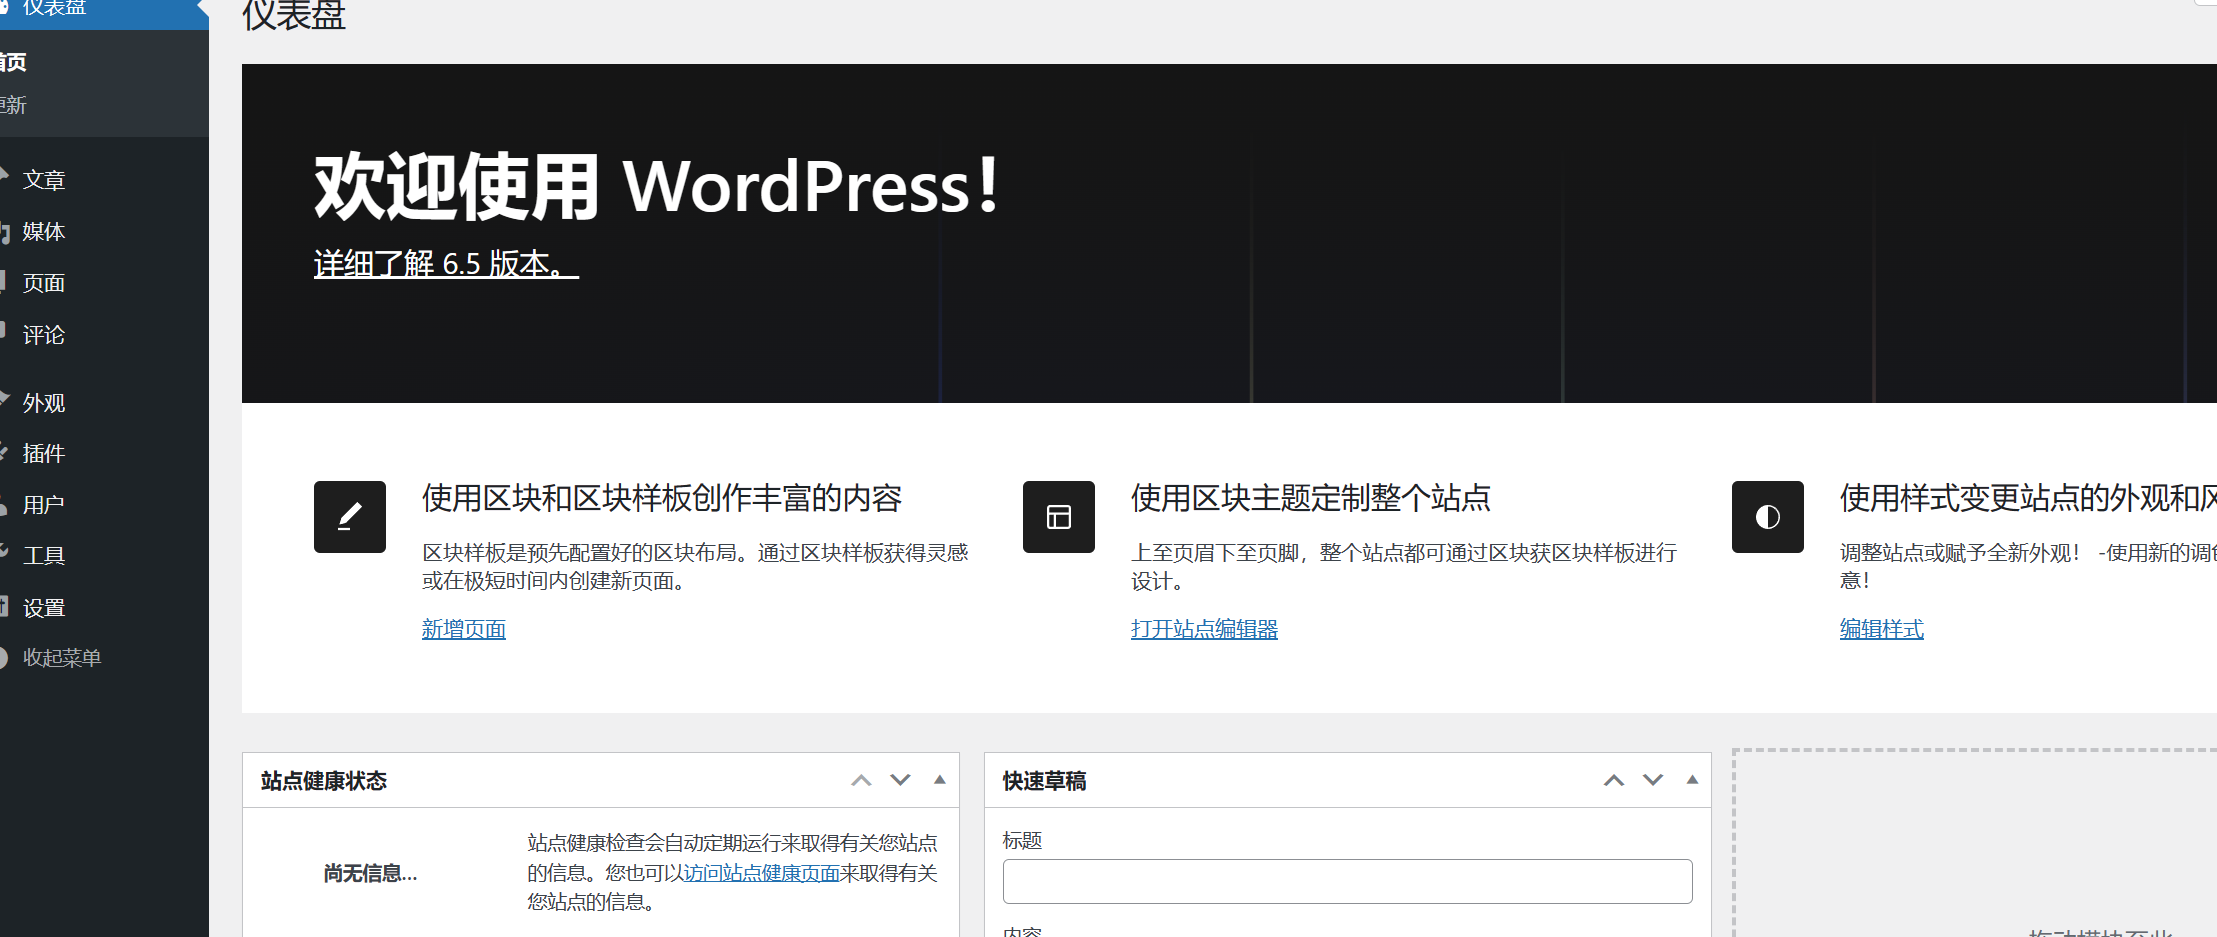Image resolution: width=2217 pixels, height=937 pixels.
Task: Focus the 标题 input field
Action: (x=1348, y=881)
